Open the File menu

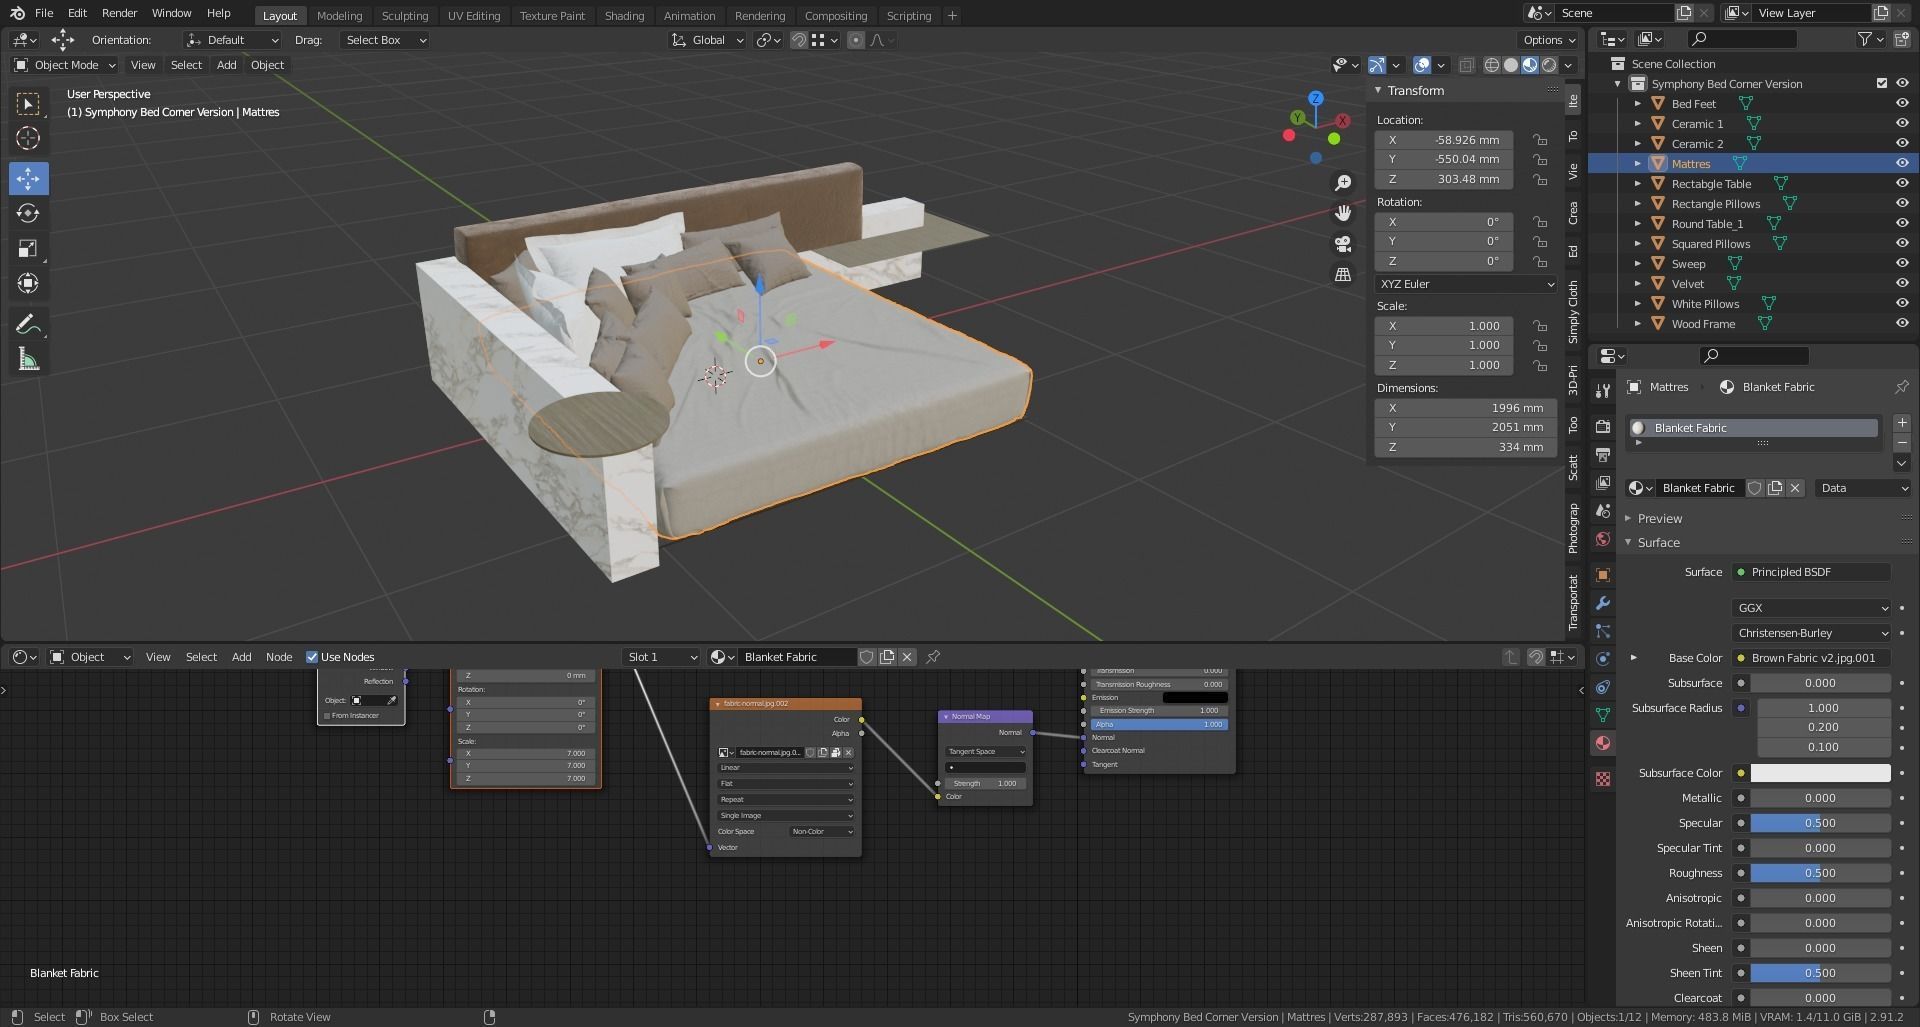click(x=44, y=13)
